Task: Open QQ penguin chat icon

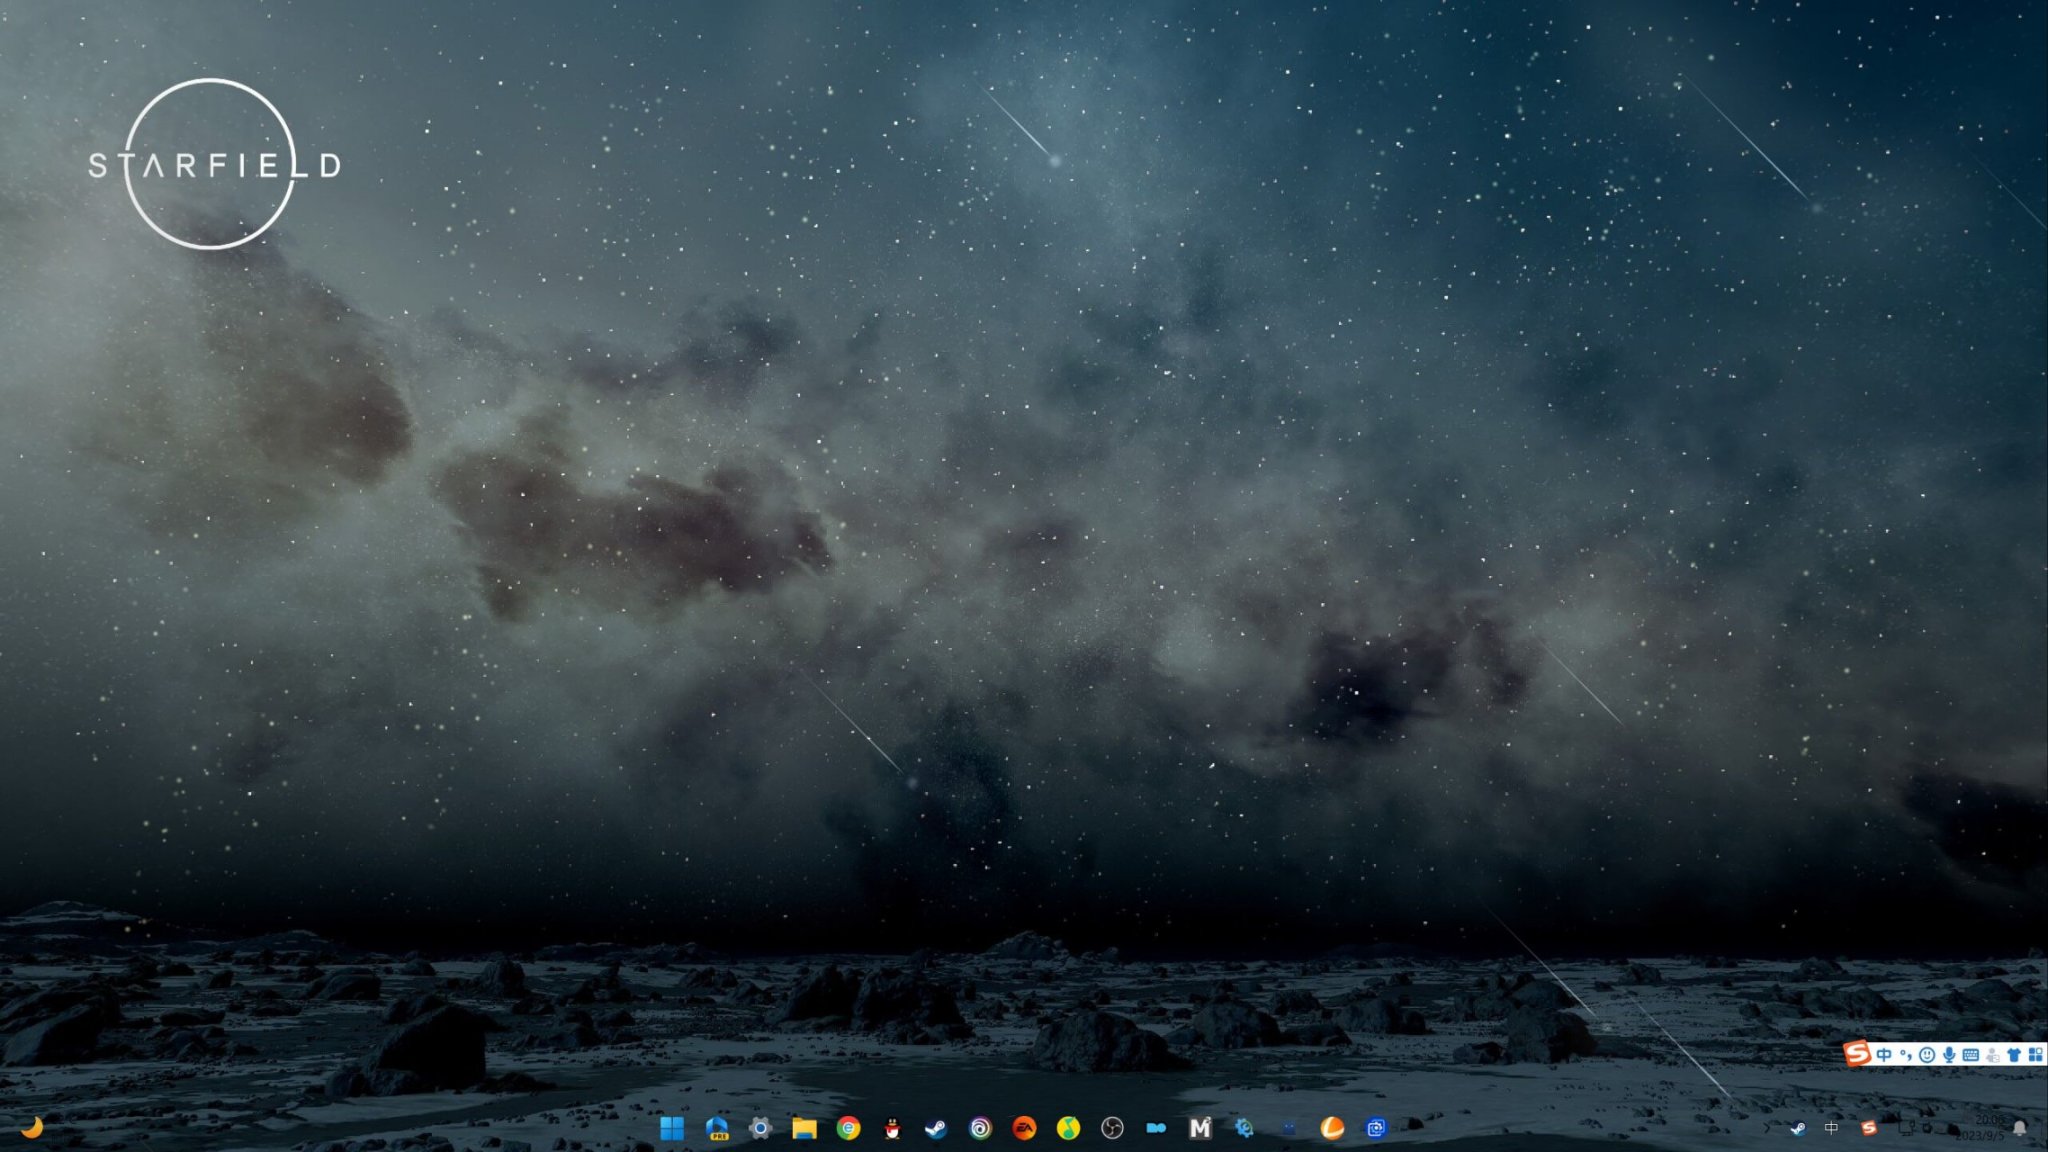Action: (x=892, y=1129)
